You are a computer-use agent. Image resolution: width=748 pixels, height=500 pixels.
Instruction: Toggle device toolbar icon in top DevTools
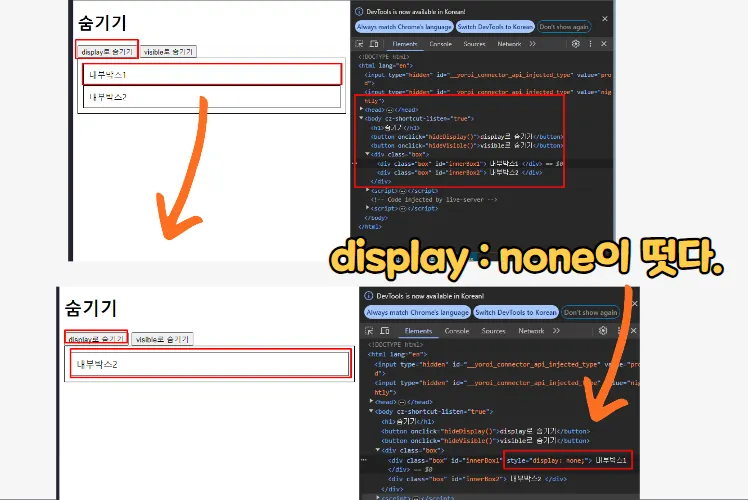374,44
